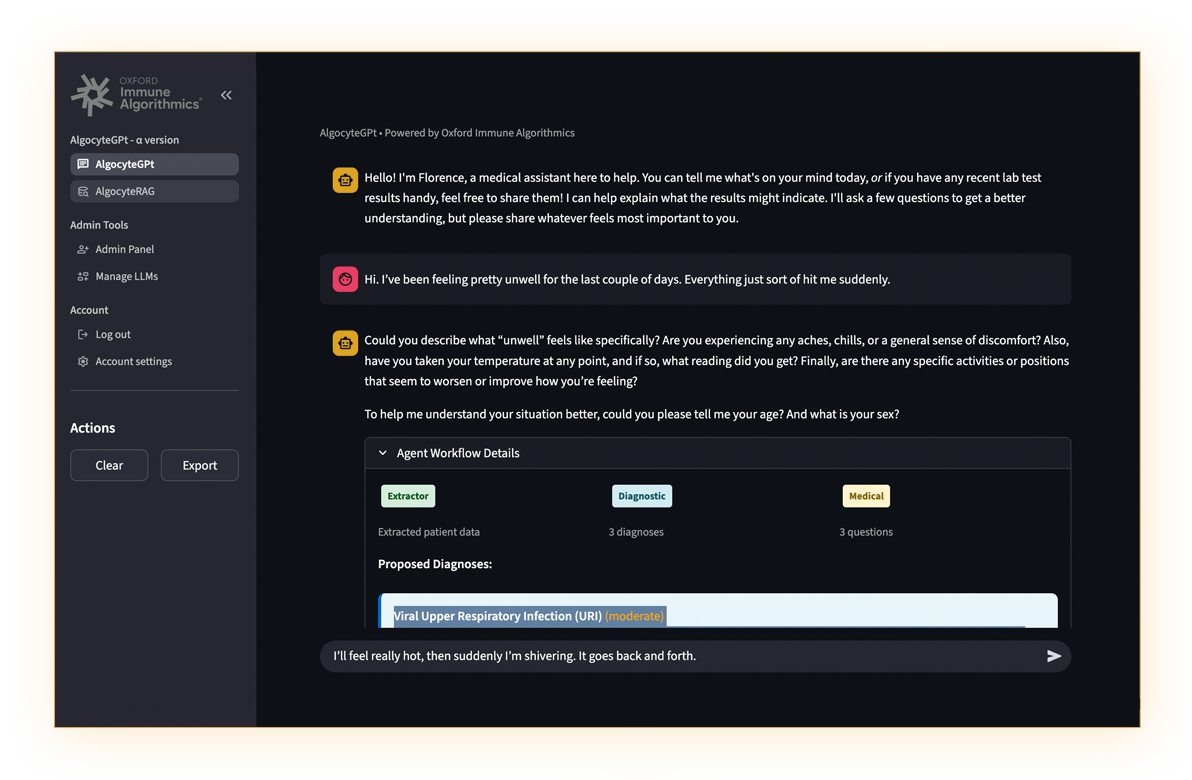Click the AlgocyteRAG database icon
Viewport: 1192px width, 780px height.
[x=83, y=192]
